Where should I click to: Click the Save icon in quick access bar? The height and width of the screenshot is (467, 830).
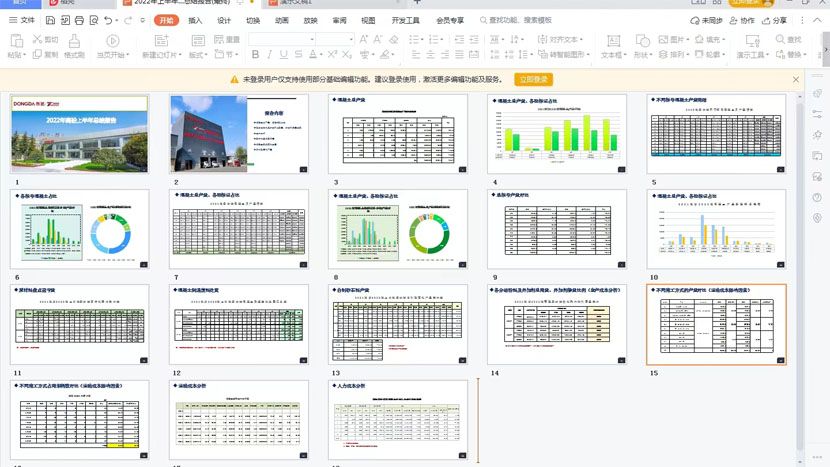coord(50,20)
